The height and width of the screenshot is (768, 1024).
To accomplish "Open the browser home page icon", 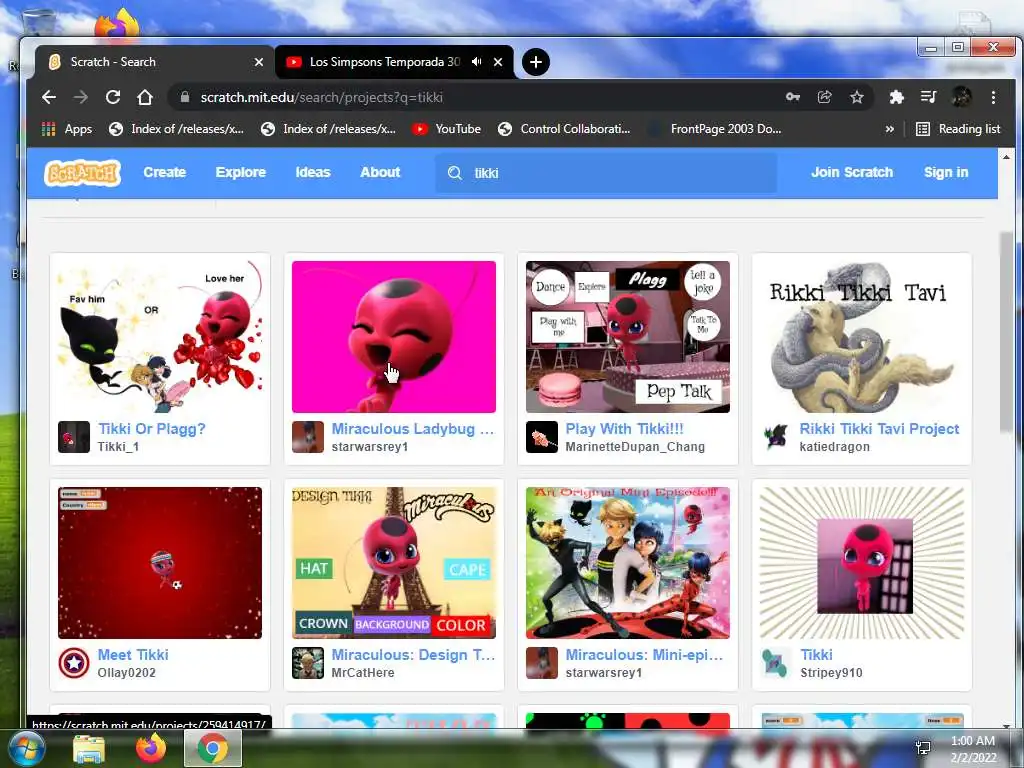I will tap(145, 97).
